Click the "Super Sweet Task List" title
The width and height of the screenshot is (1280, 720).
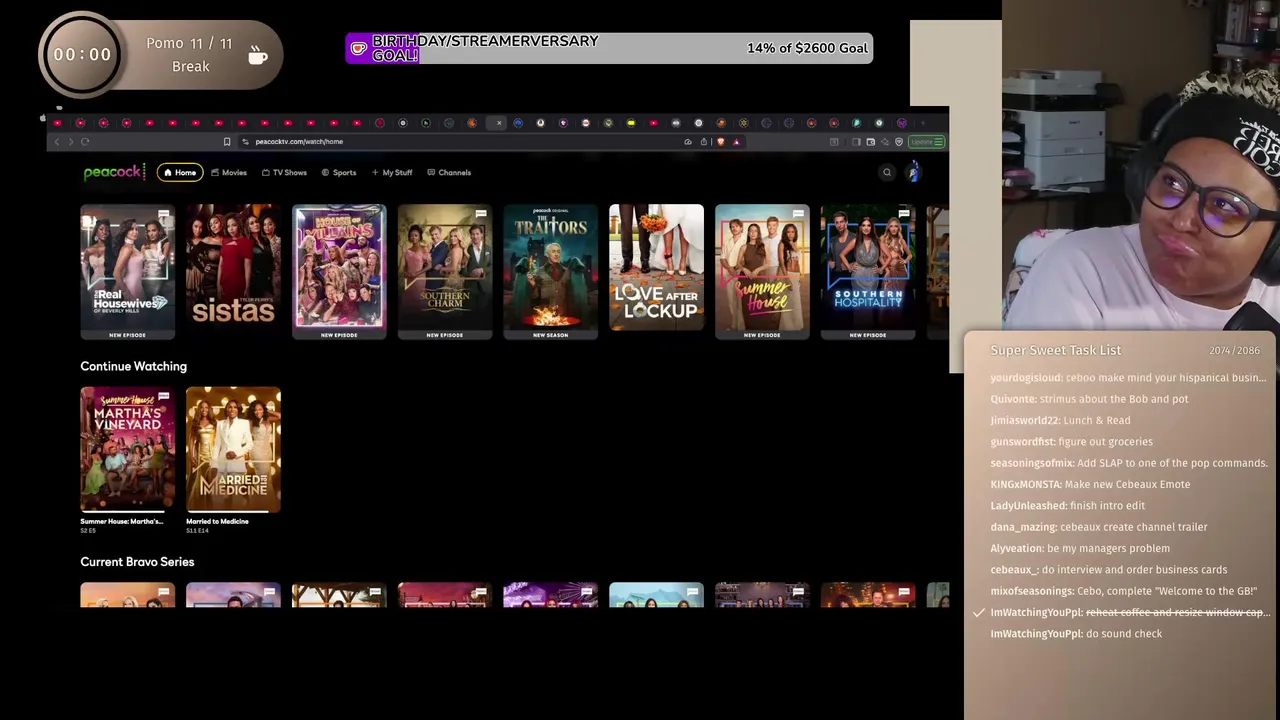(1056, 350)
